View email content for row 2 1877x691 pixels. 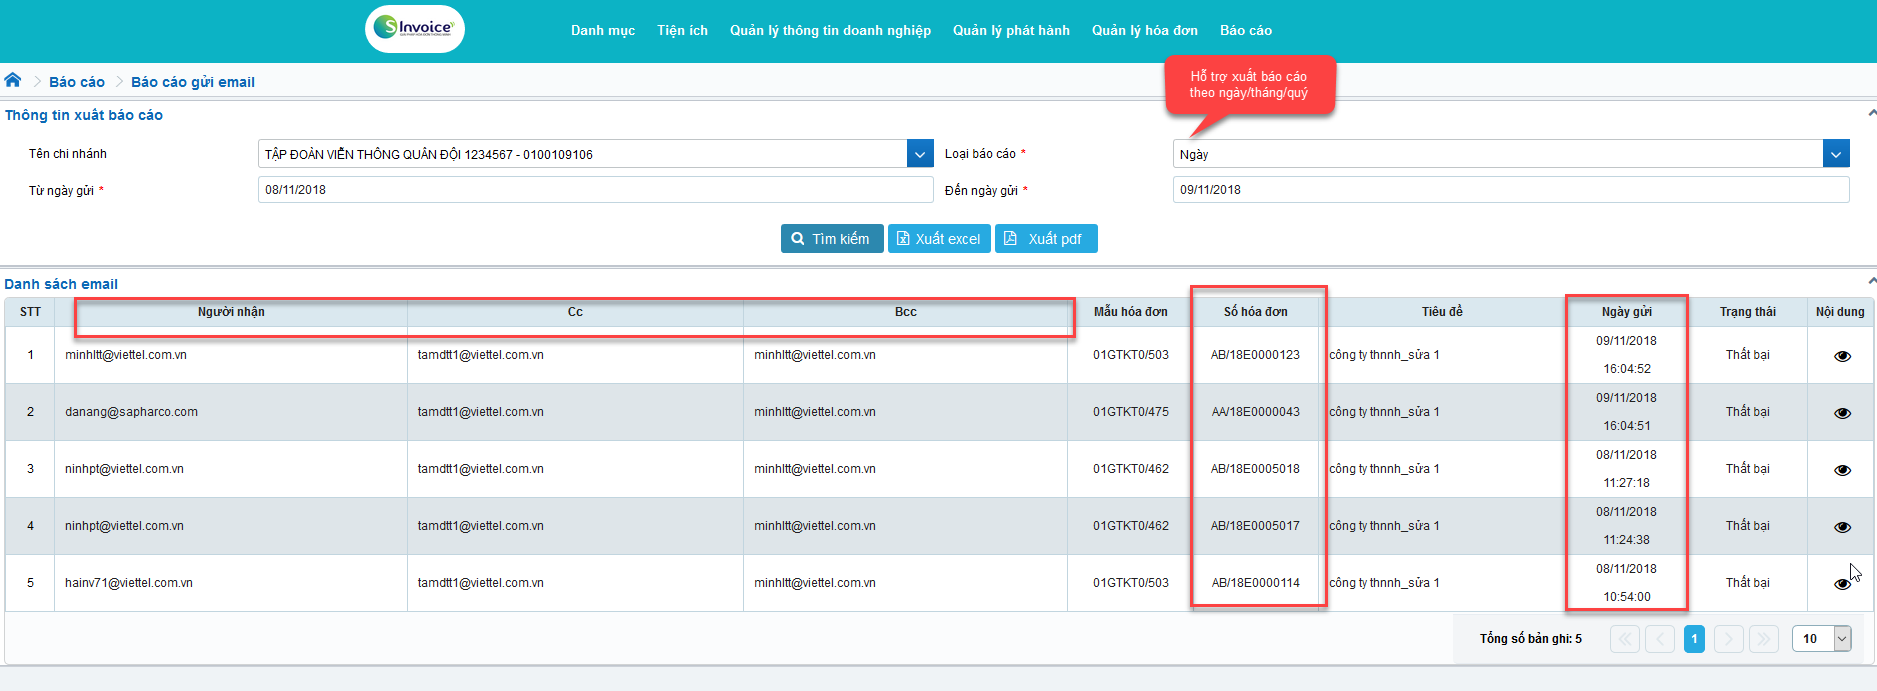[1842, 413]
